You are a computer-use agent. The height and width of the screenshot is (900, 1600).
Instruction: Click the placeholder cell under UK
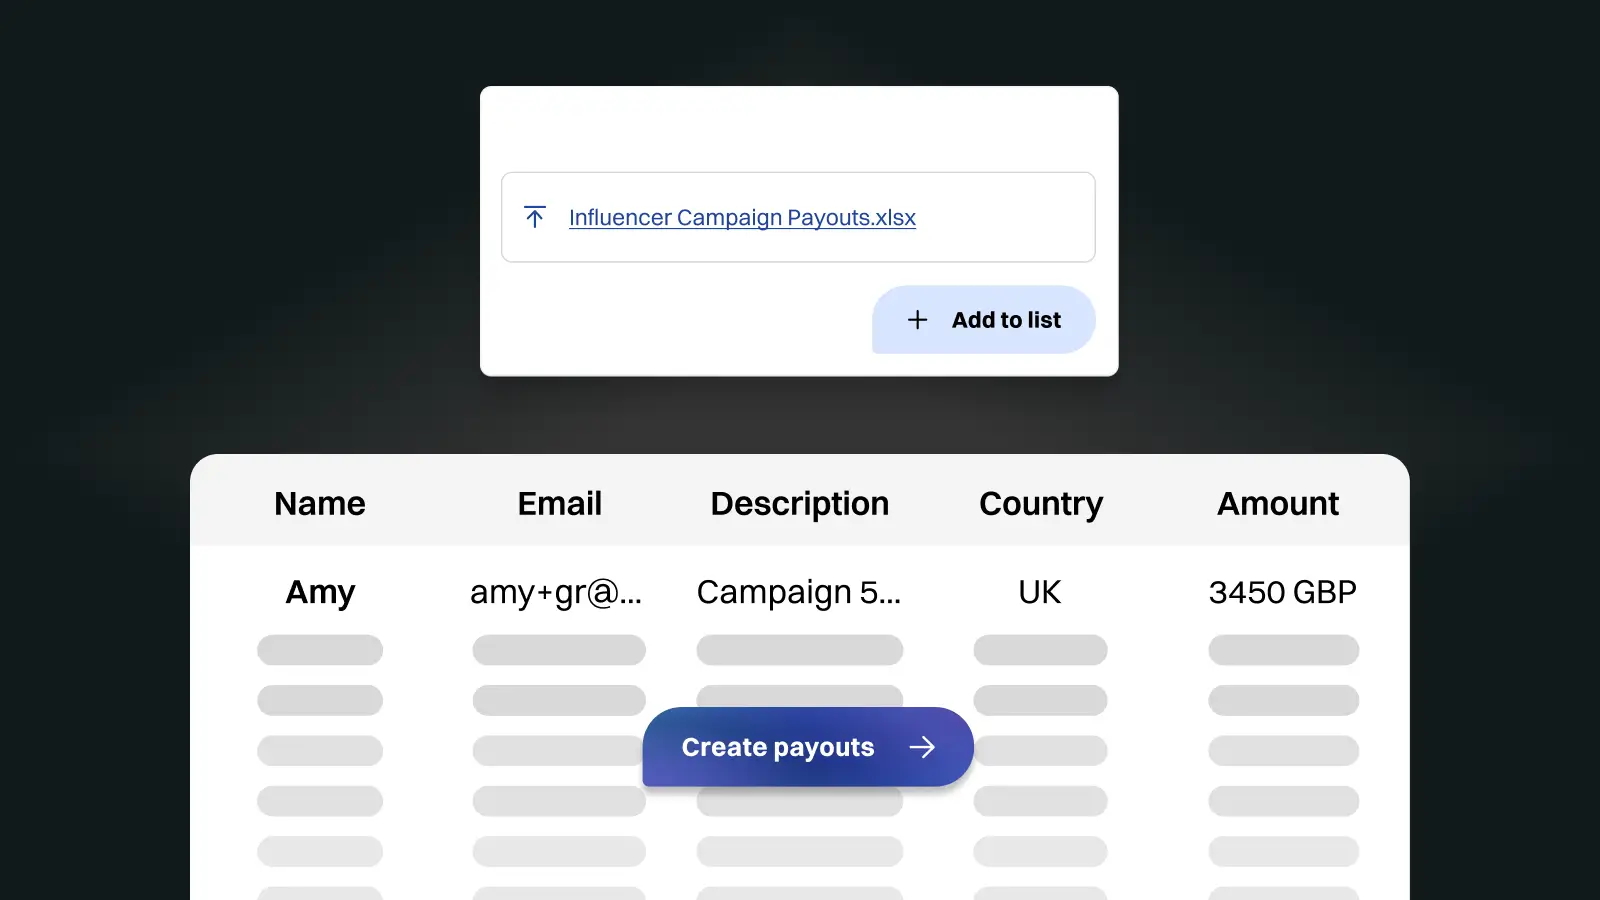[1040, 650]
